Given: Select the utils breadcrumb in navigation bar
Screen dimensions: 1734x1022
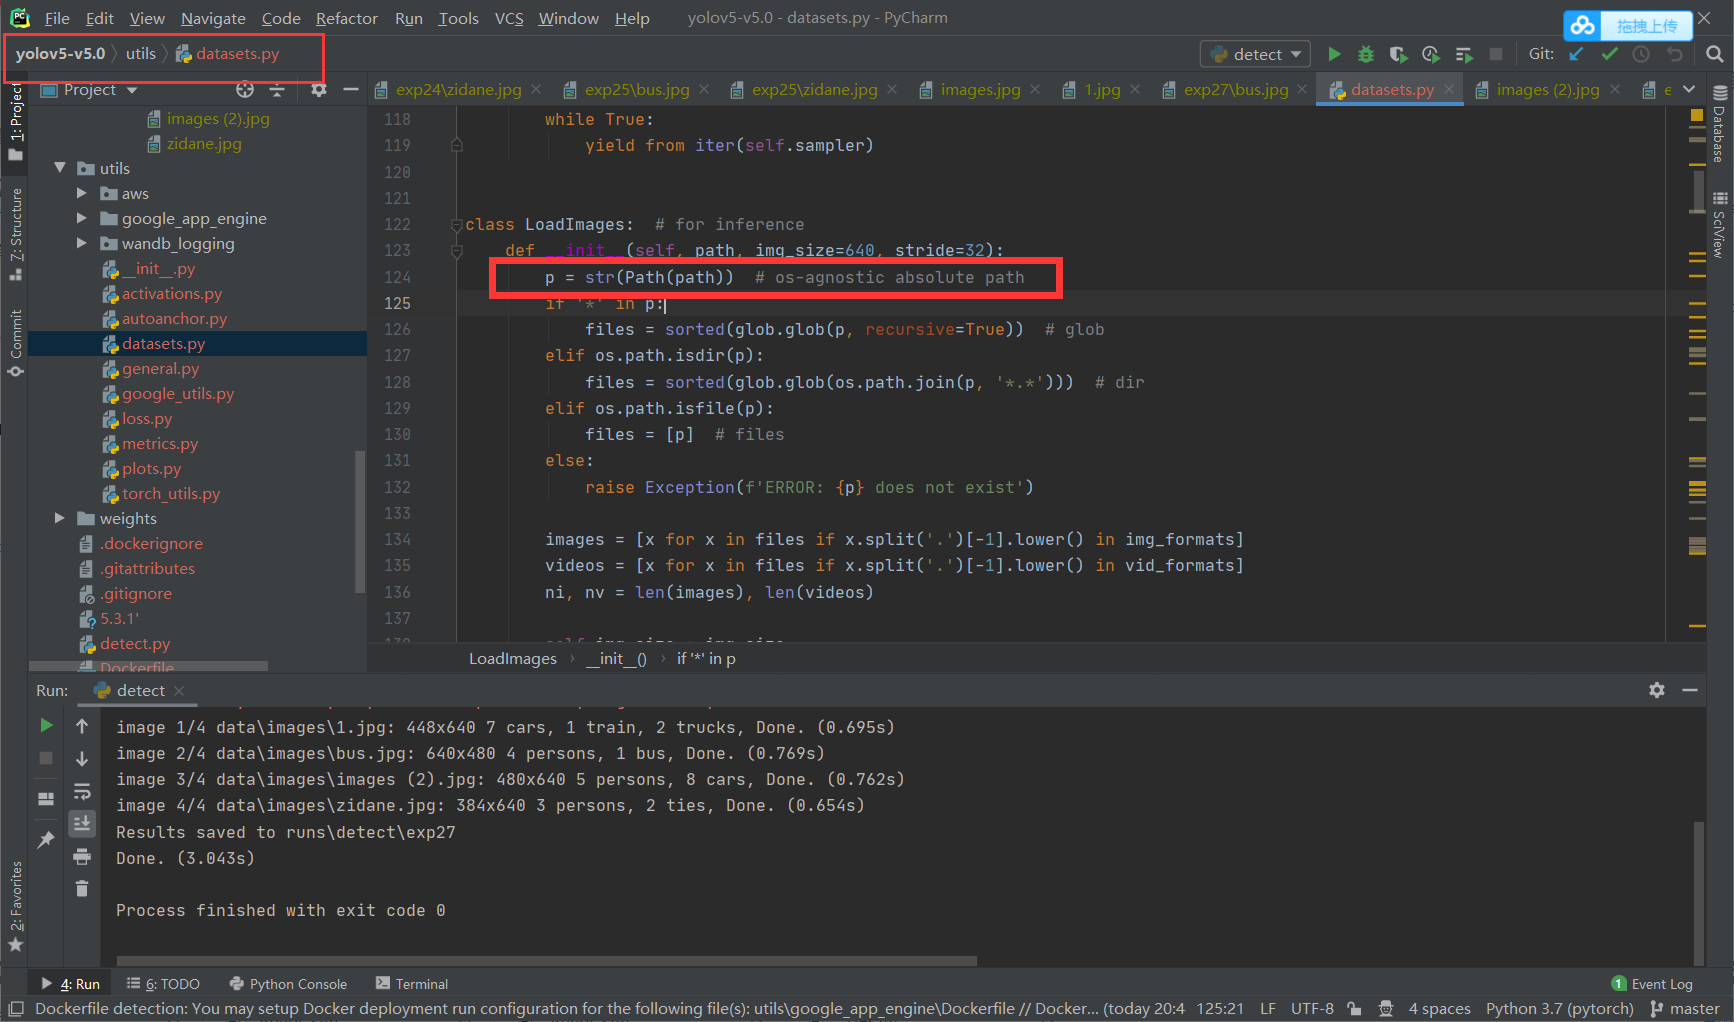Looking at the screenshot, I should [141, 54].
